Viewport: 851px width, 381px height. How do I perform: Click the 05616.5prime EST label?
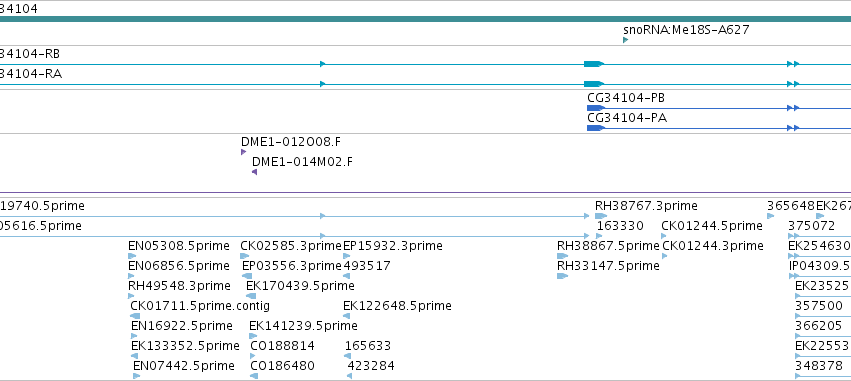click(x=41, y=226)
